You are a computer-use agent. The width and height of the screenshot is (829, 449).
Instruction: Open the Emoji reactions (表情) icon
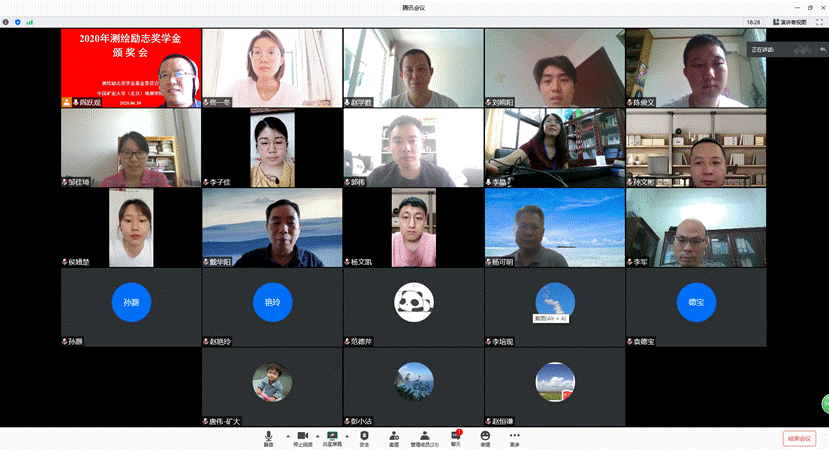click(x=485, y=436)
